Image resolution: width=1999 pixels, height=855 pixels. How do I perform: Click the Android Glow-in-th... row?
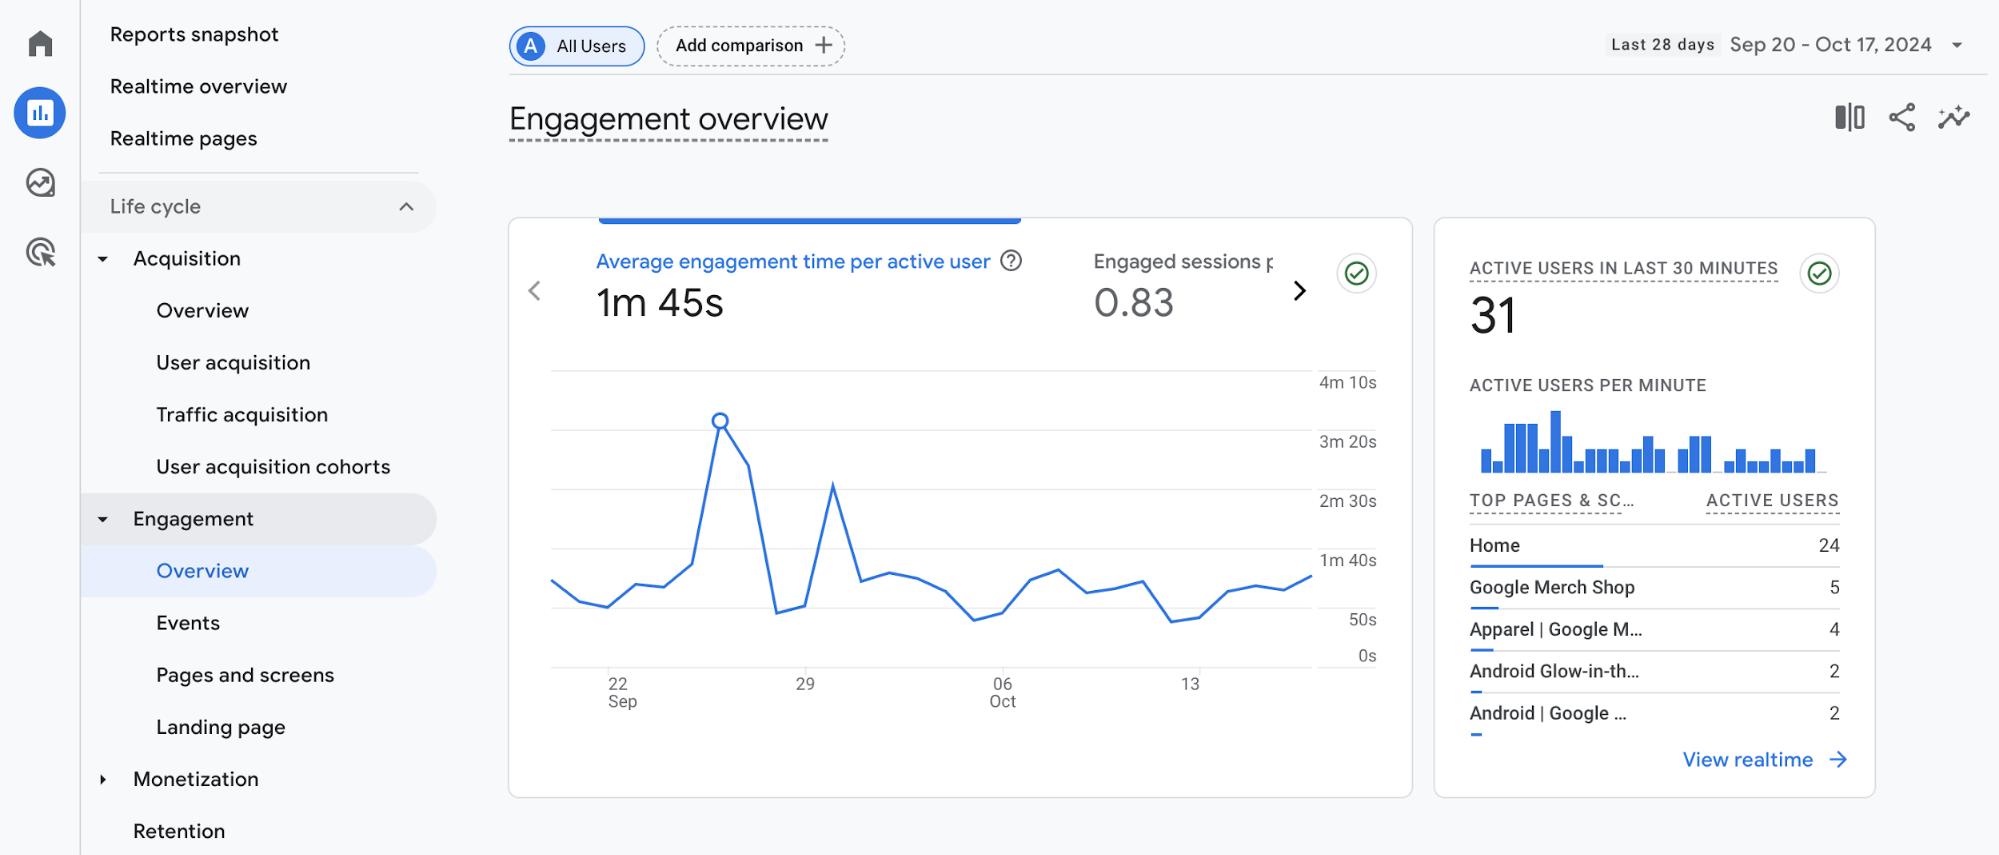click(x=1654, y=672)
